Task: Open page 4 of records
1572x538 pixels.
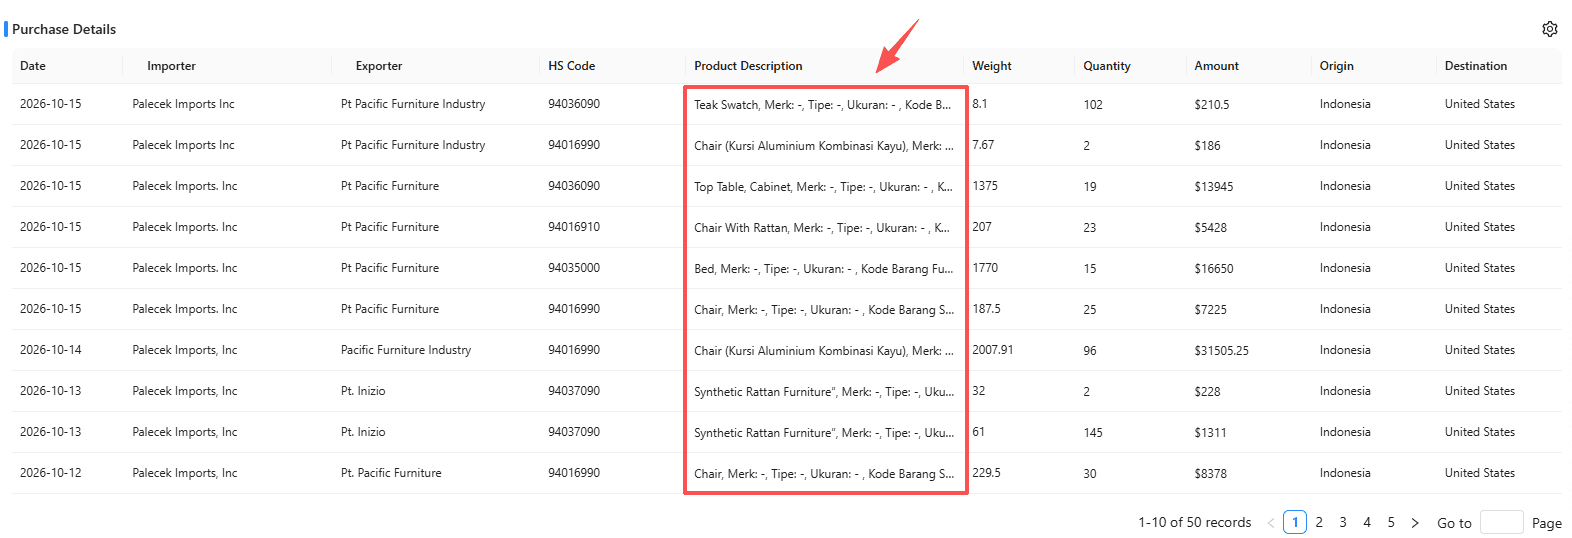Action: pos(1367,522)
